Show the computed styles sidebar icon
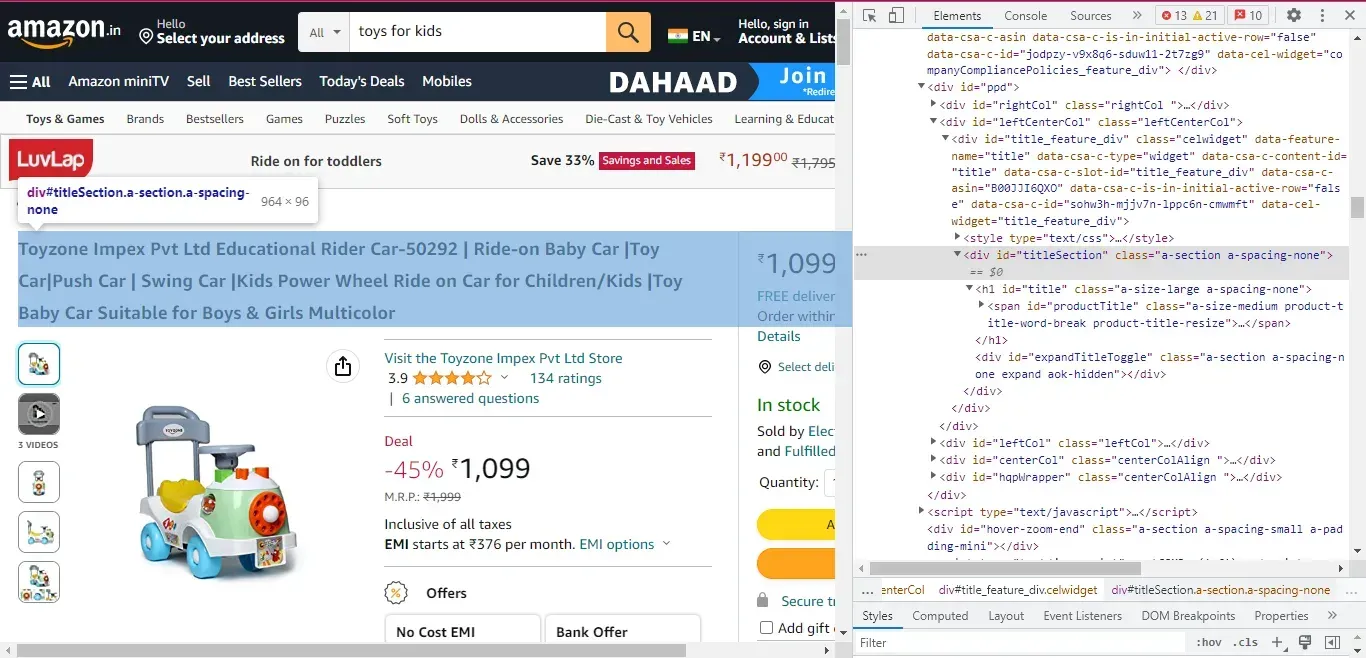Viewport: 1366px width, 658px height. (1332, 642)
